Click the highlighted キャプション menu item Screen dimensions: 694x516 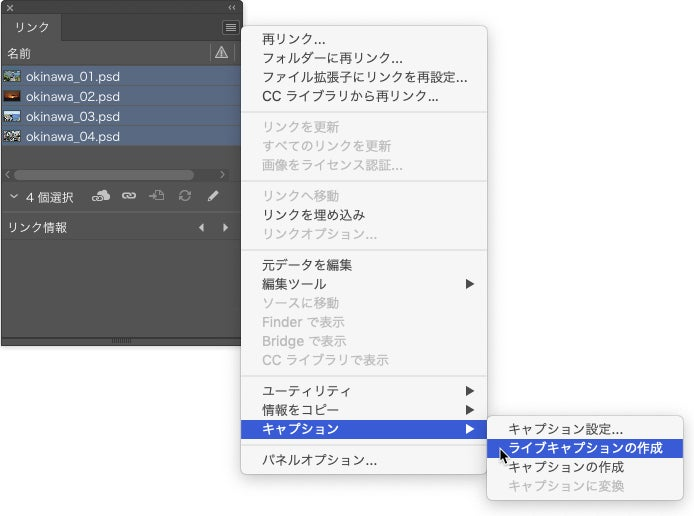pos(364,429)
